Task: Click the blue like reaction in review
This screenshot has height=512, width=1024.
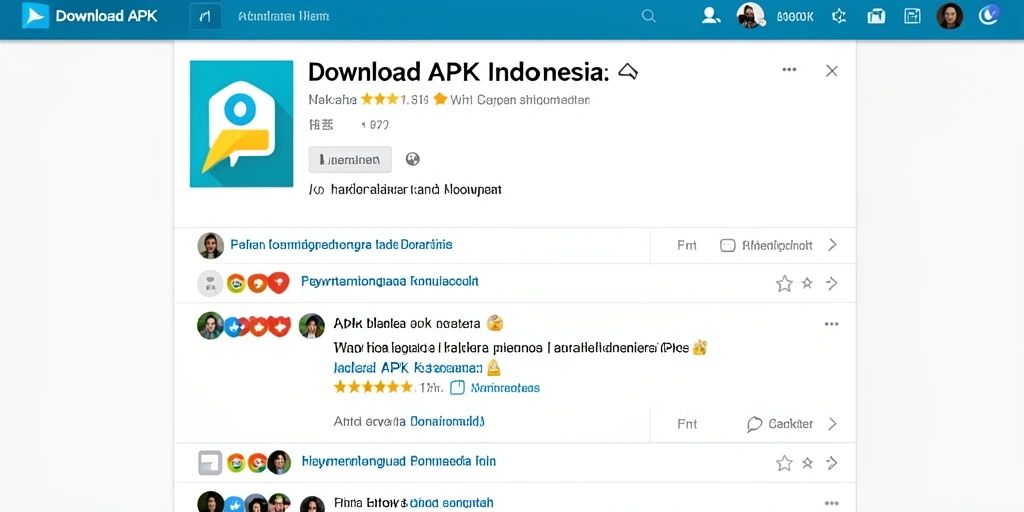Action: pos(234,326)
